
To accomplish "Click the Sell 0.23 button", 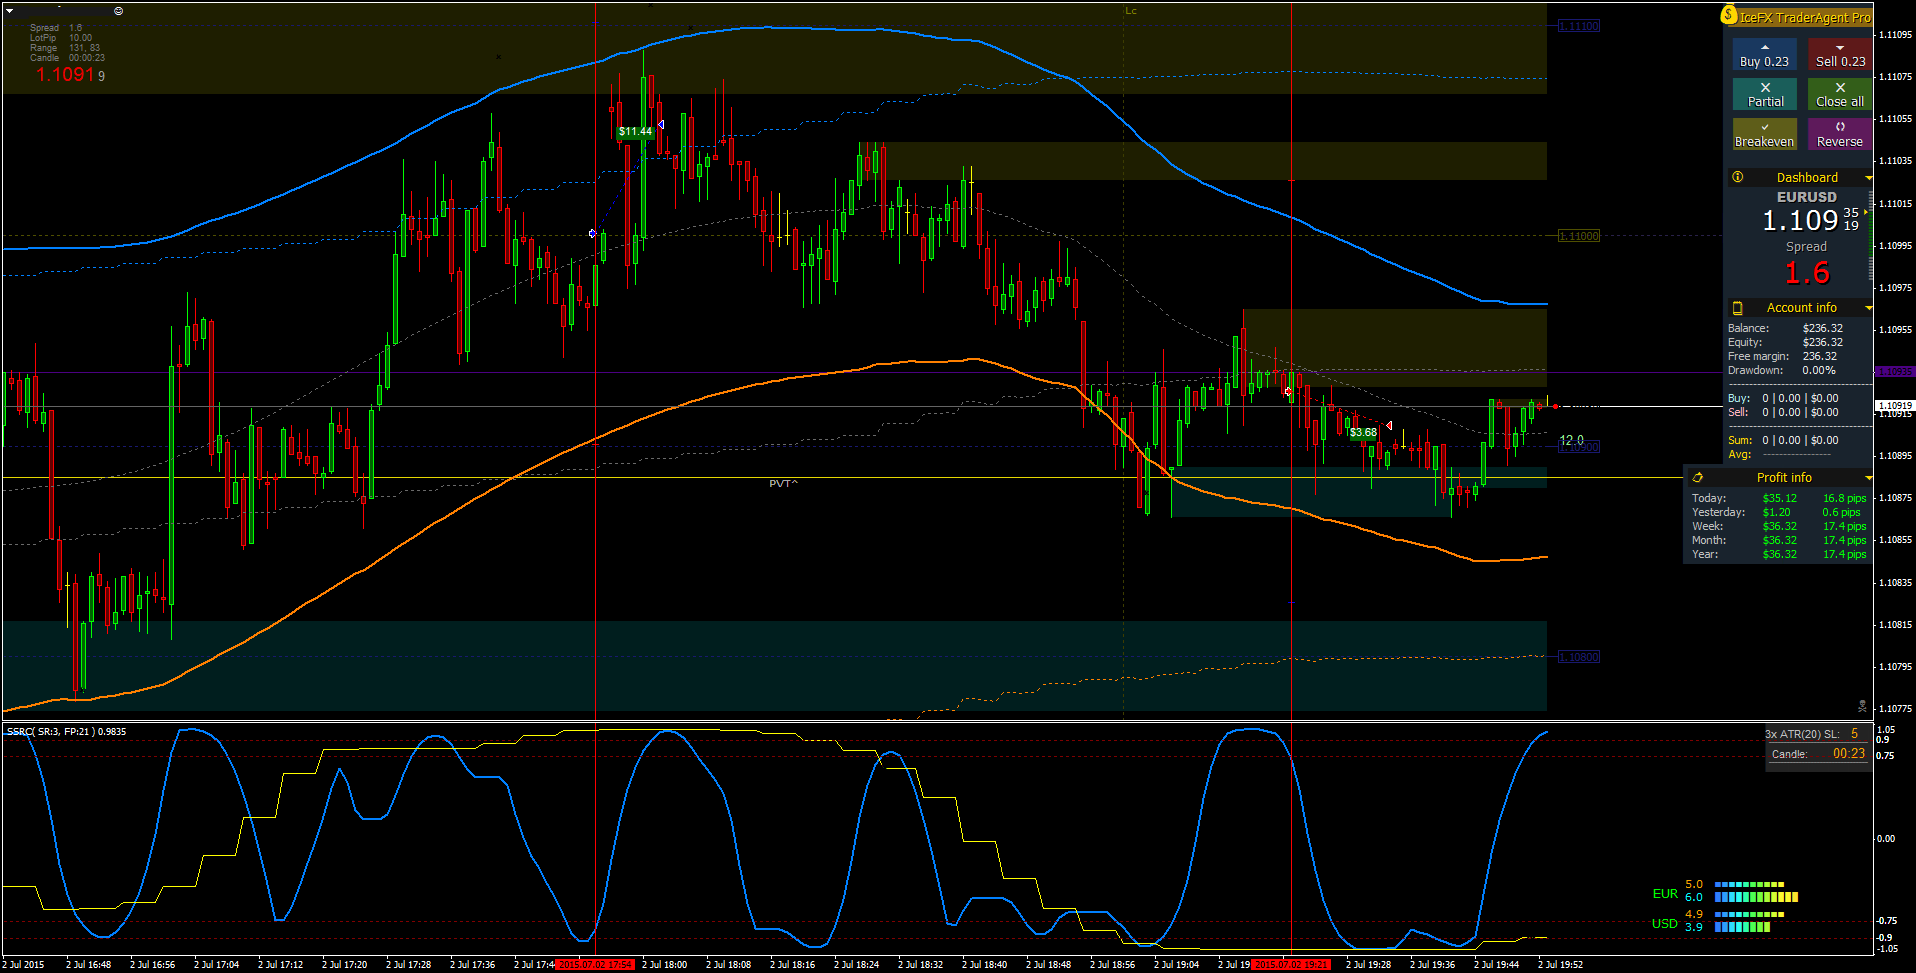I will (1840, 54).
